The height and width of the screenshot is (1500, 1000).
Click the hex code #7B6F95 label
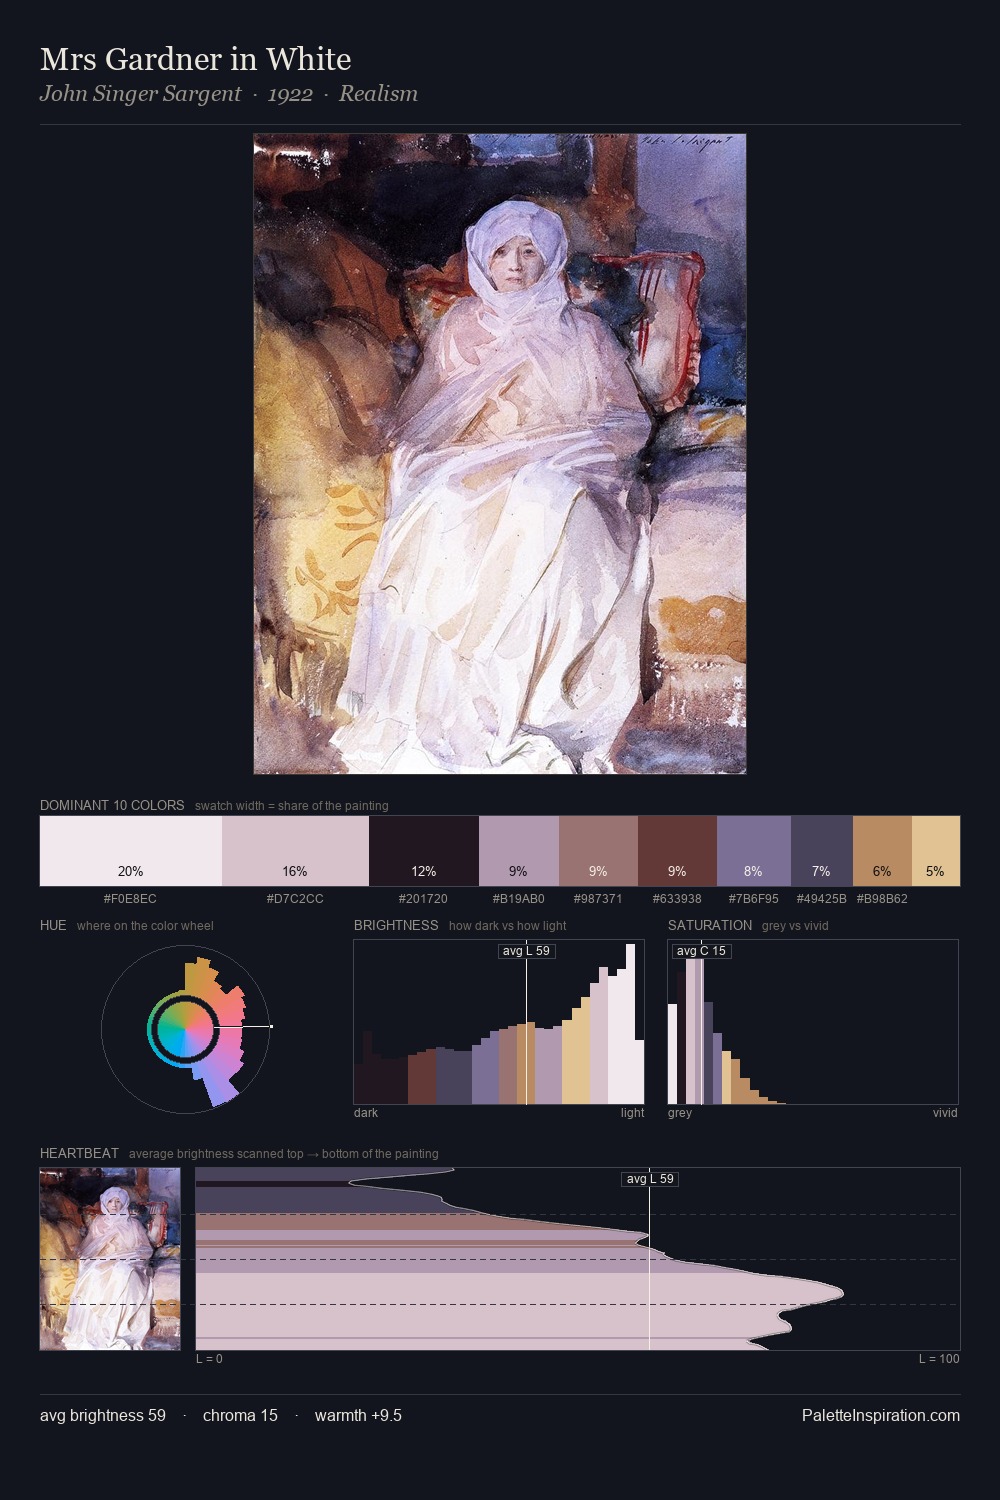click(754, 899)
